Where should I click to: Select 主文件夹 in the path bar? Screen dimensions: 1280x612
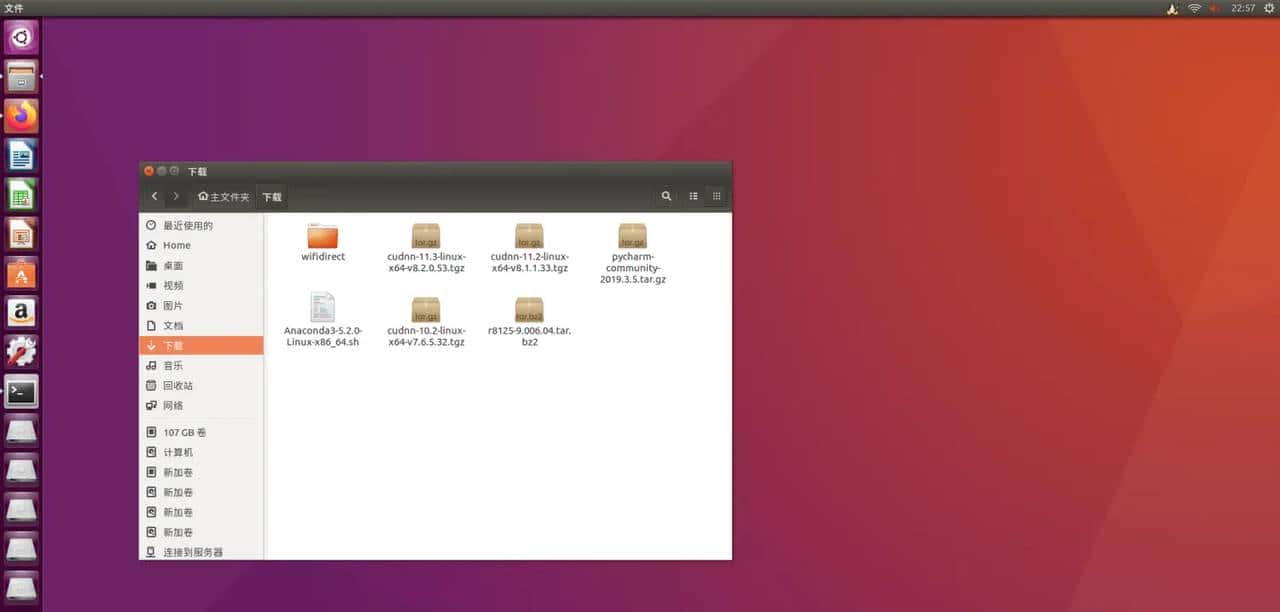tap(222, 196)
